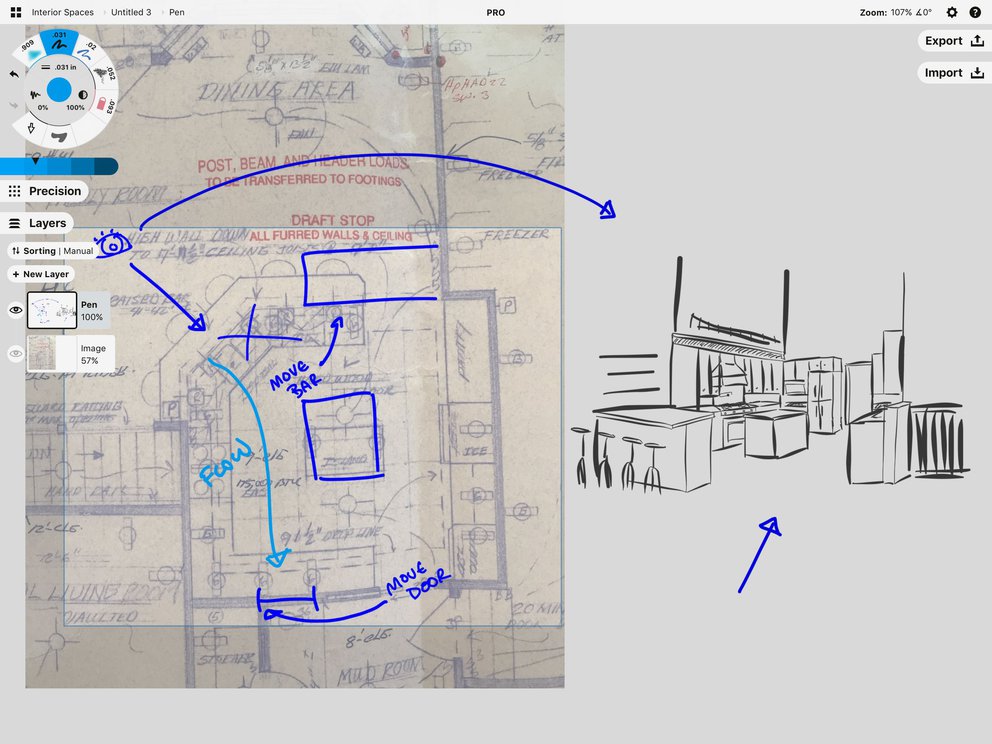This screenshot has width=992, height=744.
Task: Show the Image layer via its eye toggle
Action: coord(14,354)
